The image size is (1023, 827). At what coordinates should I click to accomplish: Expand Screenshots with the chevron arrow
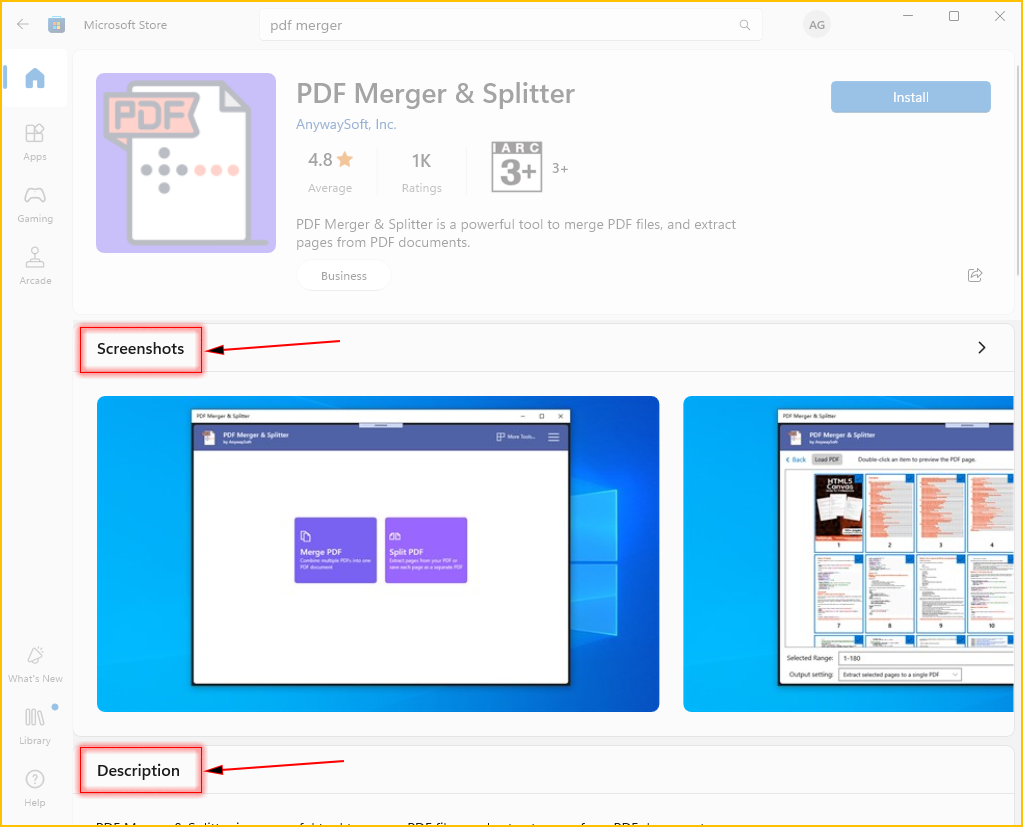[x=981, y=348]
